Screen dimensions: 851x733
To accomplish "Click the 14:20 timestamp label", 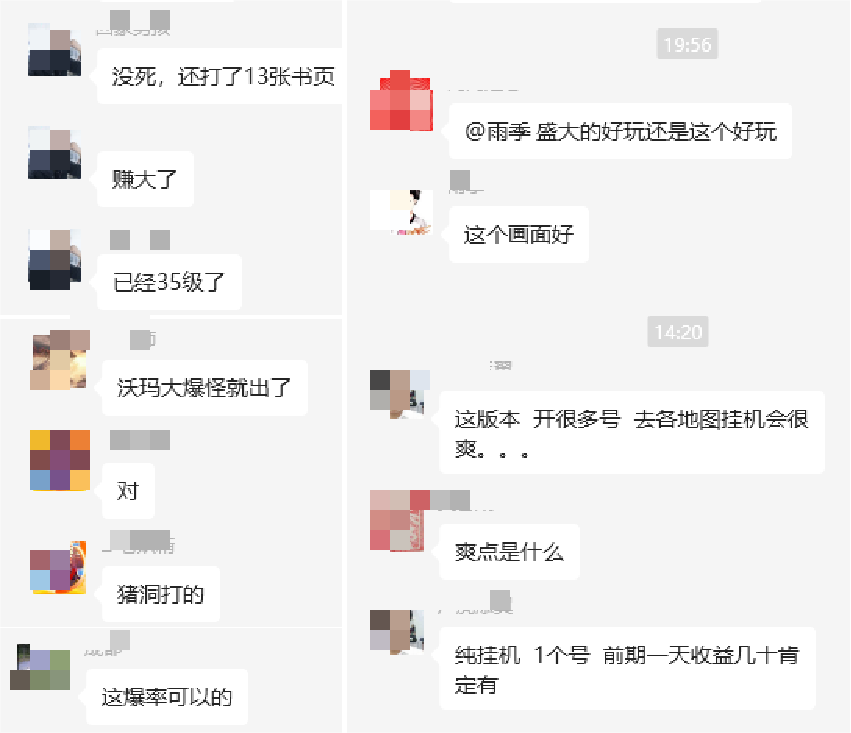I will point(678,332).
